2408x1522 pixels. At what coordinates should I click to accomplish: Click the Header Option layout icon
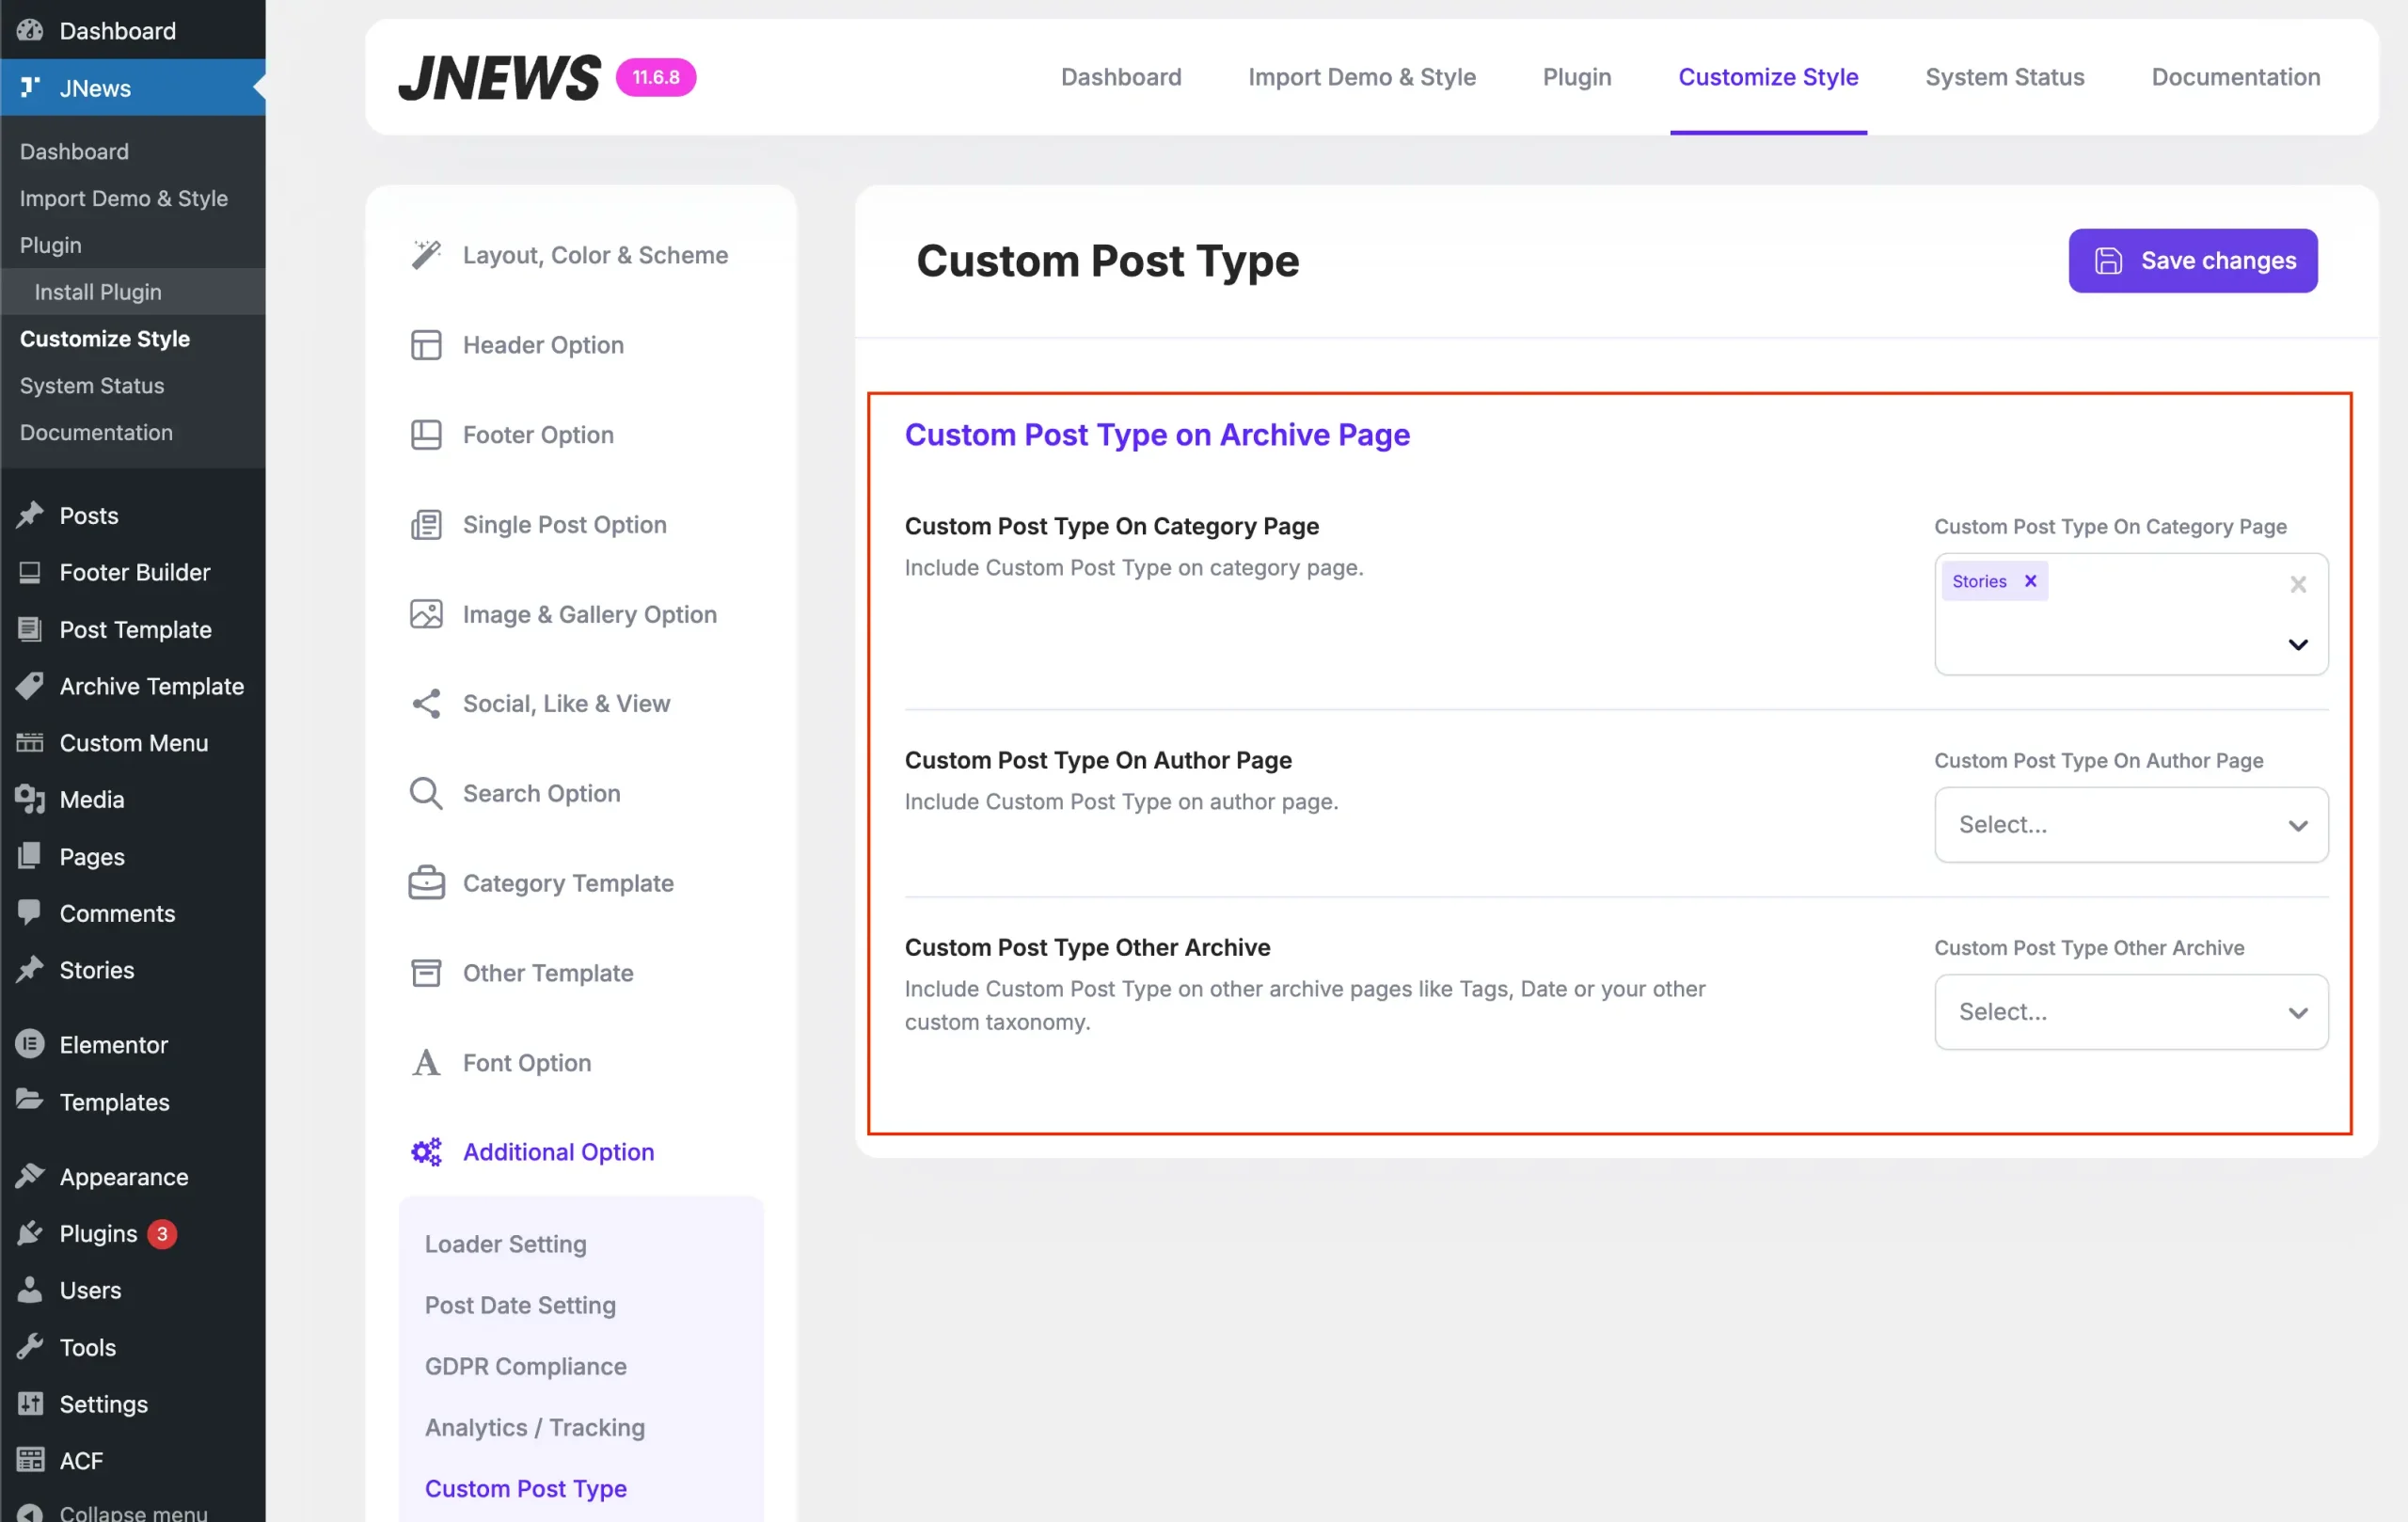[x=426, y=345]
